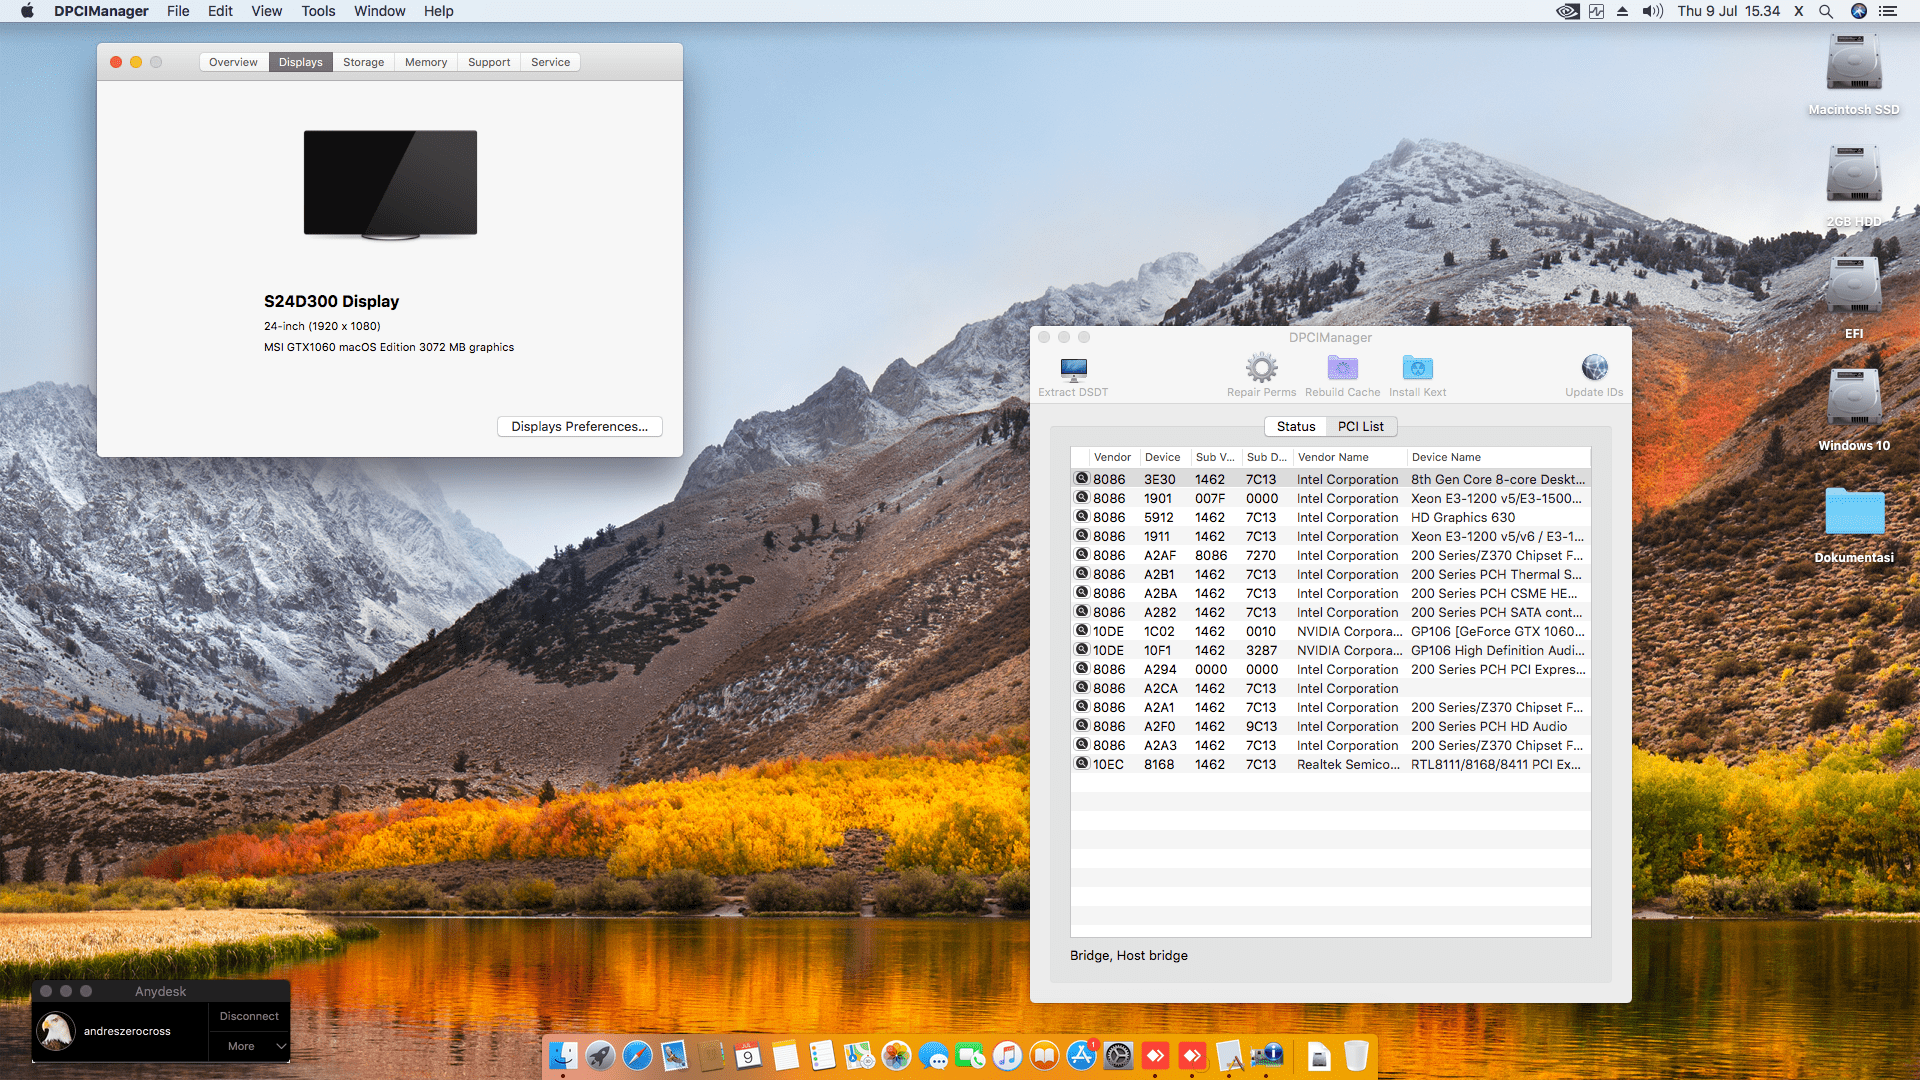Switch to the Service tab
This screenshot has height=1080, width=1920.
550,62
